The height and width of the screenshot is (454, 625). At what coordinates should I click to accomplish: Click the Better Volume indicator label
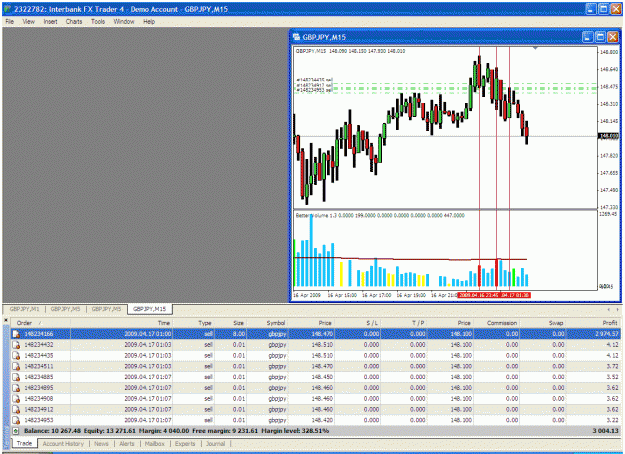tap(380, 216)
